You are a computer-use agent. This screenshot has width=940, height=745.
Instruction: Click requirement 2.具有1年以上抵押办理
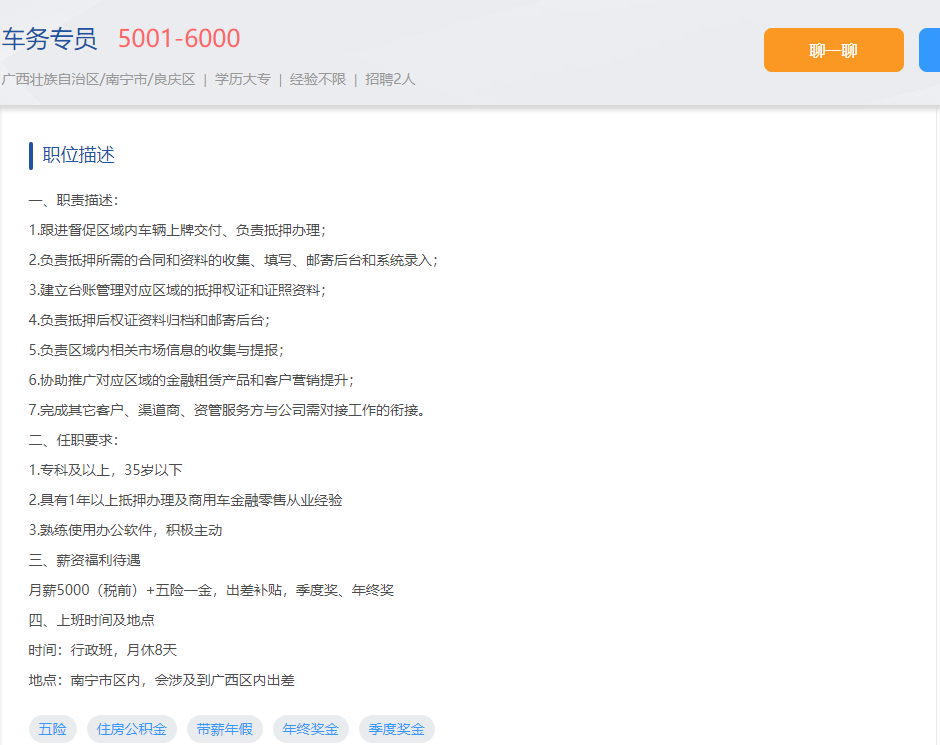[x=185, y=500]
